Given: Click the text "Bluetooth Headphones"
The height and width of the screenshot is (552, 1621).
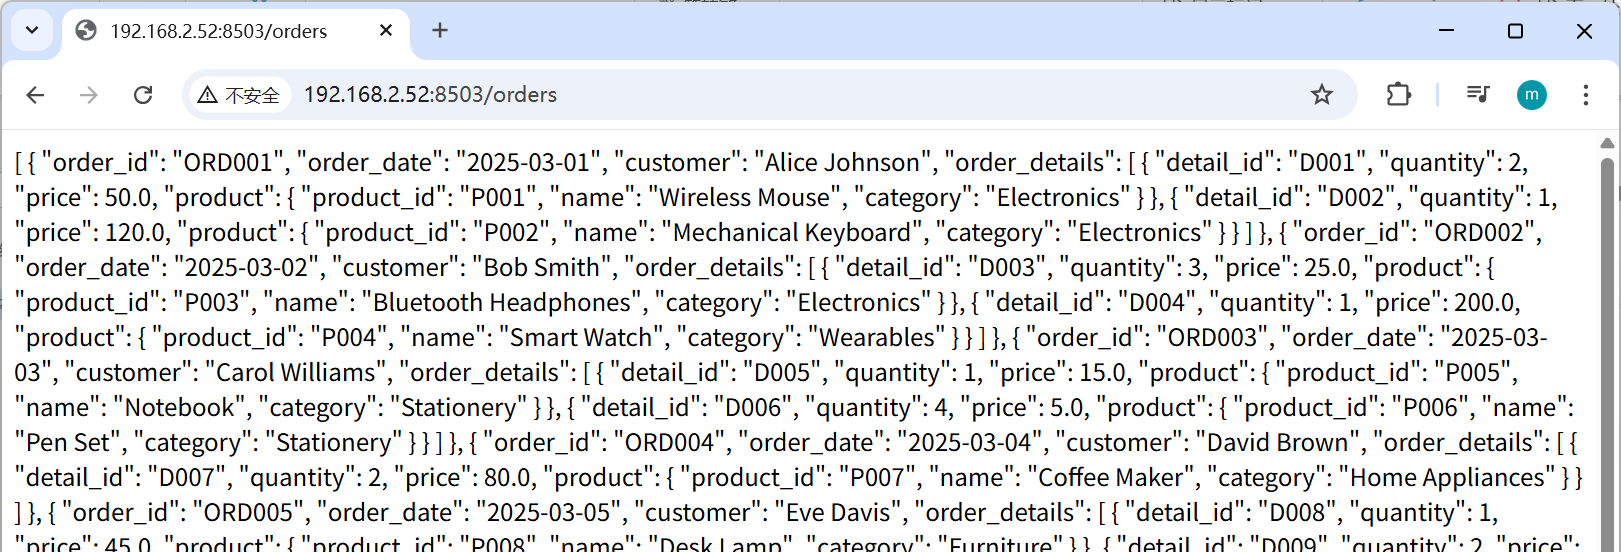Looking at the screenshot, I should click(503, 302).
